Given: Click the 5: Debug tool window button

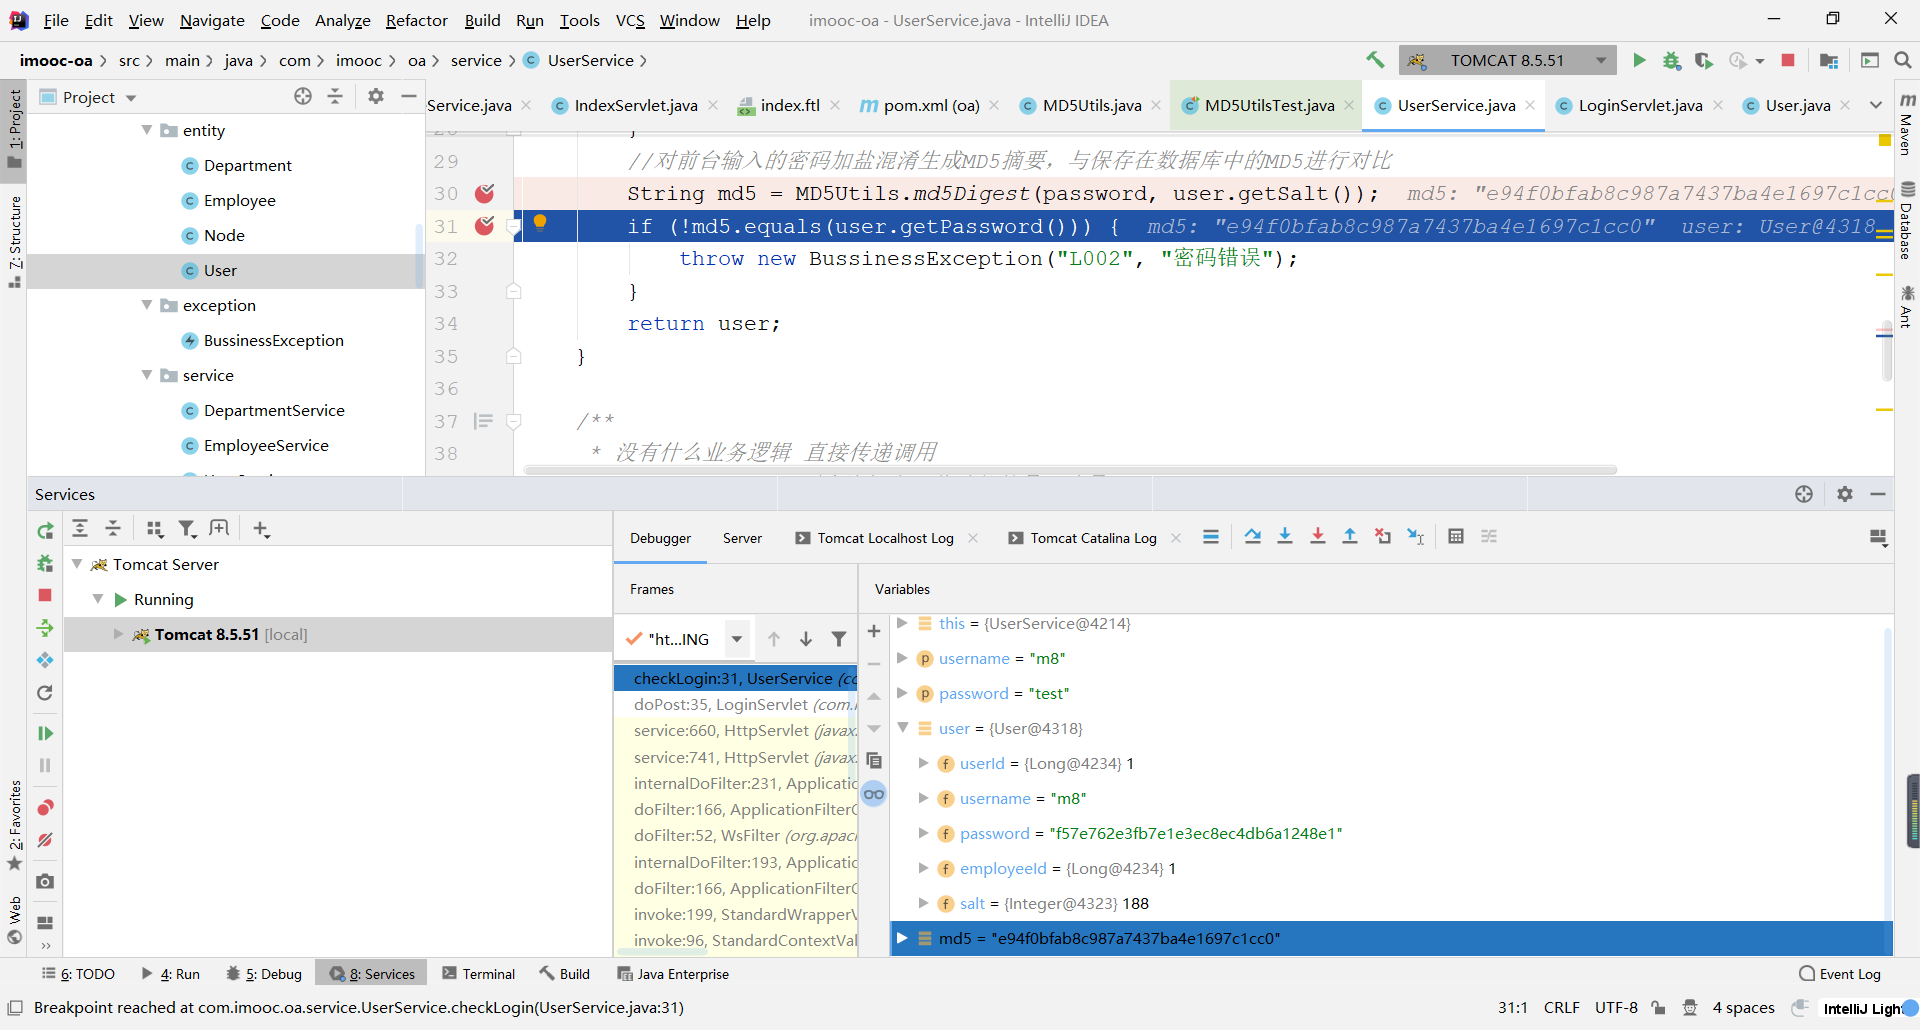Looking at the screenshot, I should [264, 974].
